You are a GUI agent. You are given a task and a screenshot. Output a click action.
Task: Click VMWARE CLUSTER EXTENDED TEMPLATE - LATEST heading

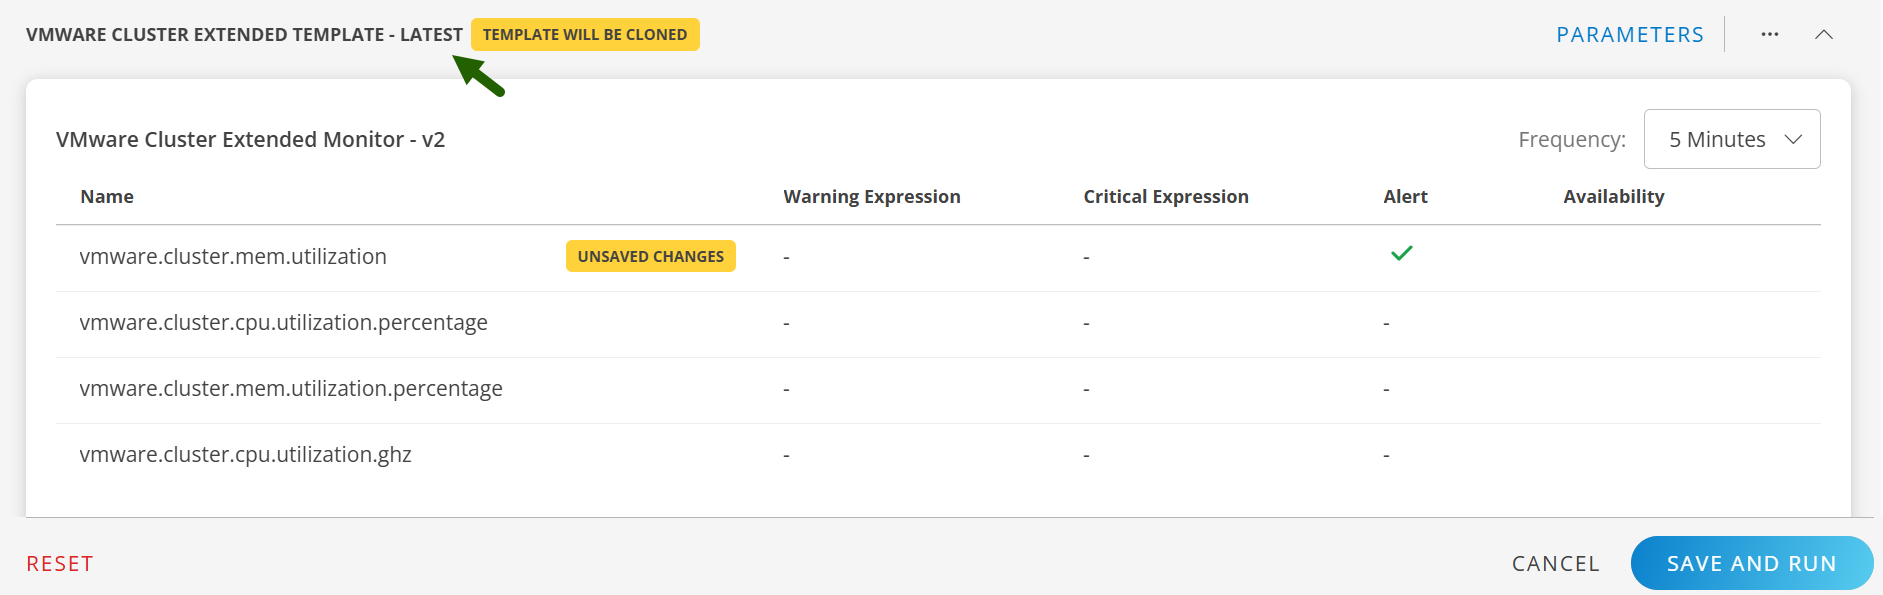244,35
